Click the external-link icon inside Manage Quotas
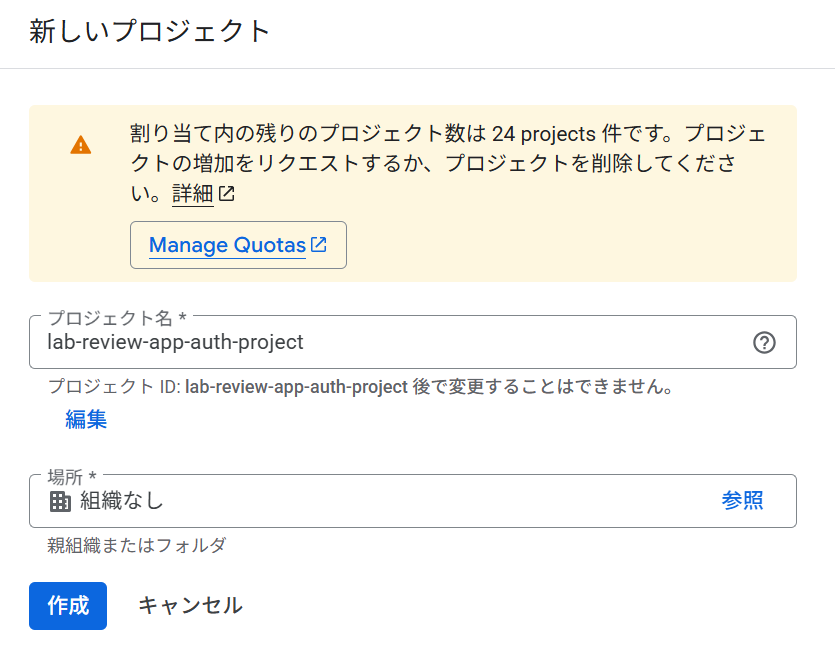 click(318, 244)
